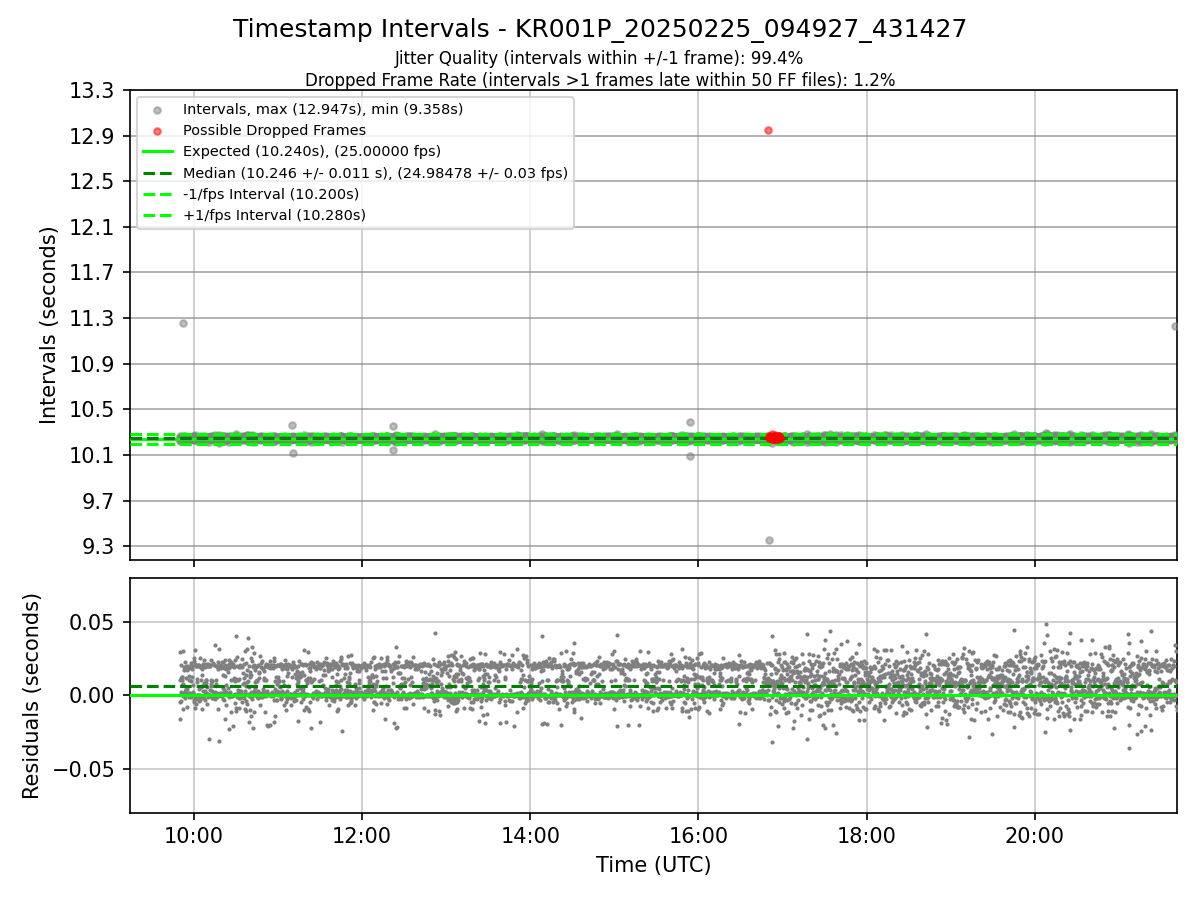1200x900 pixels.
Task: Click the legend entry '-1/fps Interval (10.200s)'
Action: (x=271, y=194)
